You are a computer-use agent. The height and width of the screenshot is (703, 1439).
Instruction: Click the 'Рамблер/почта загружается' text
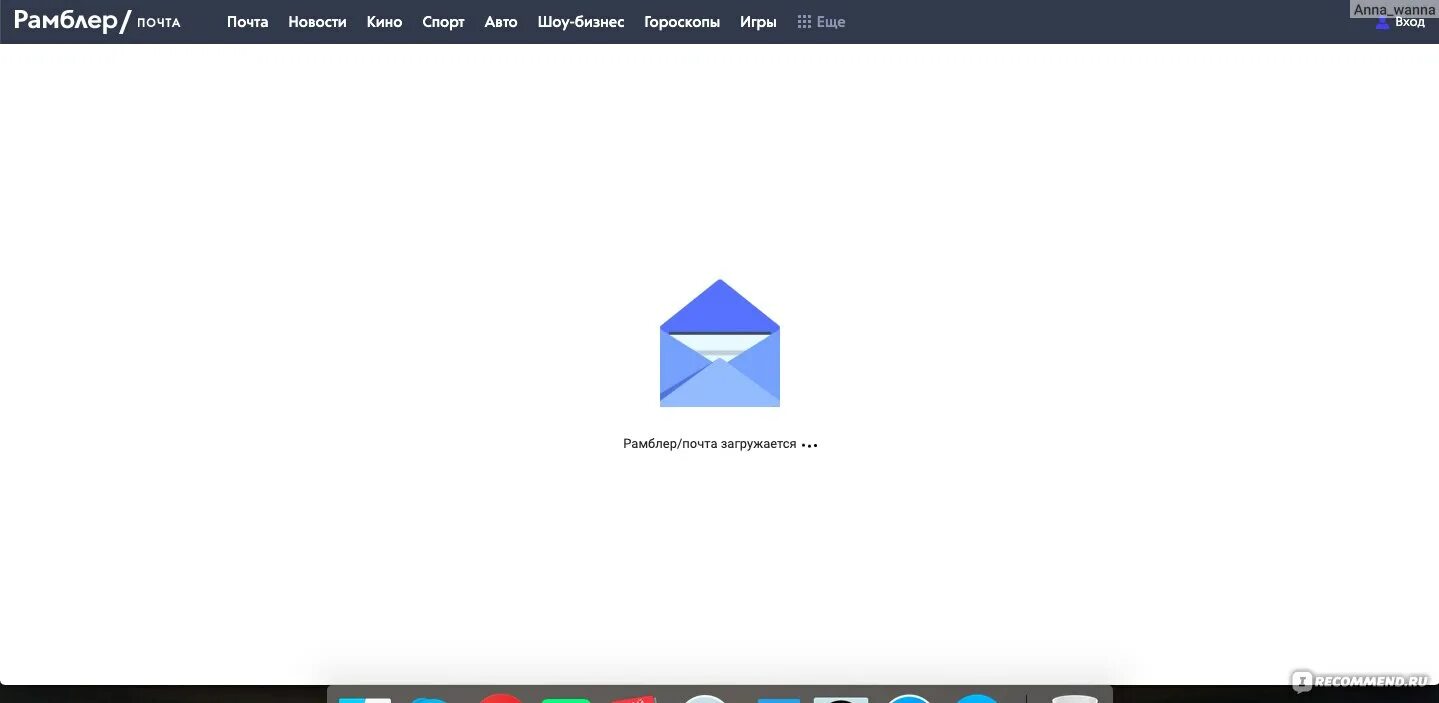pos(710,444)
